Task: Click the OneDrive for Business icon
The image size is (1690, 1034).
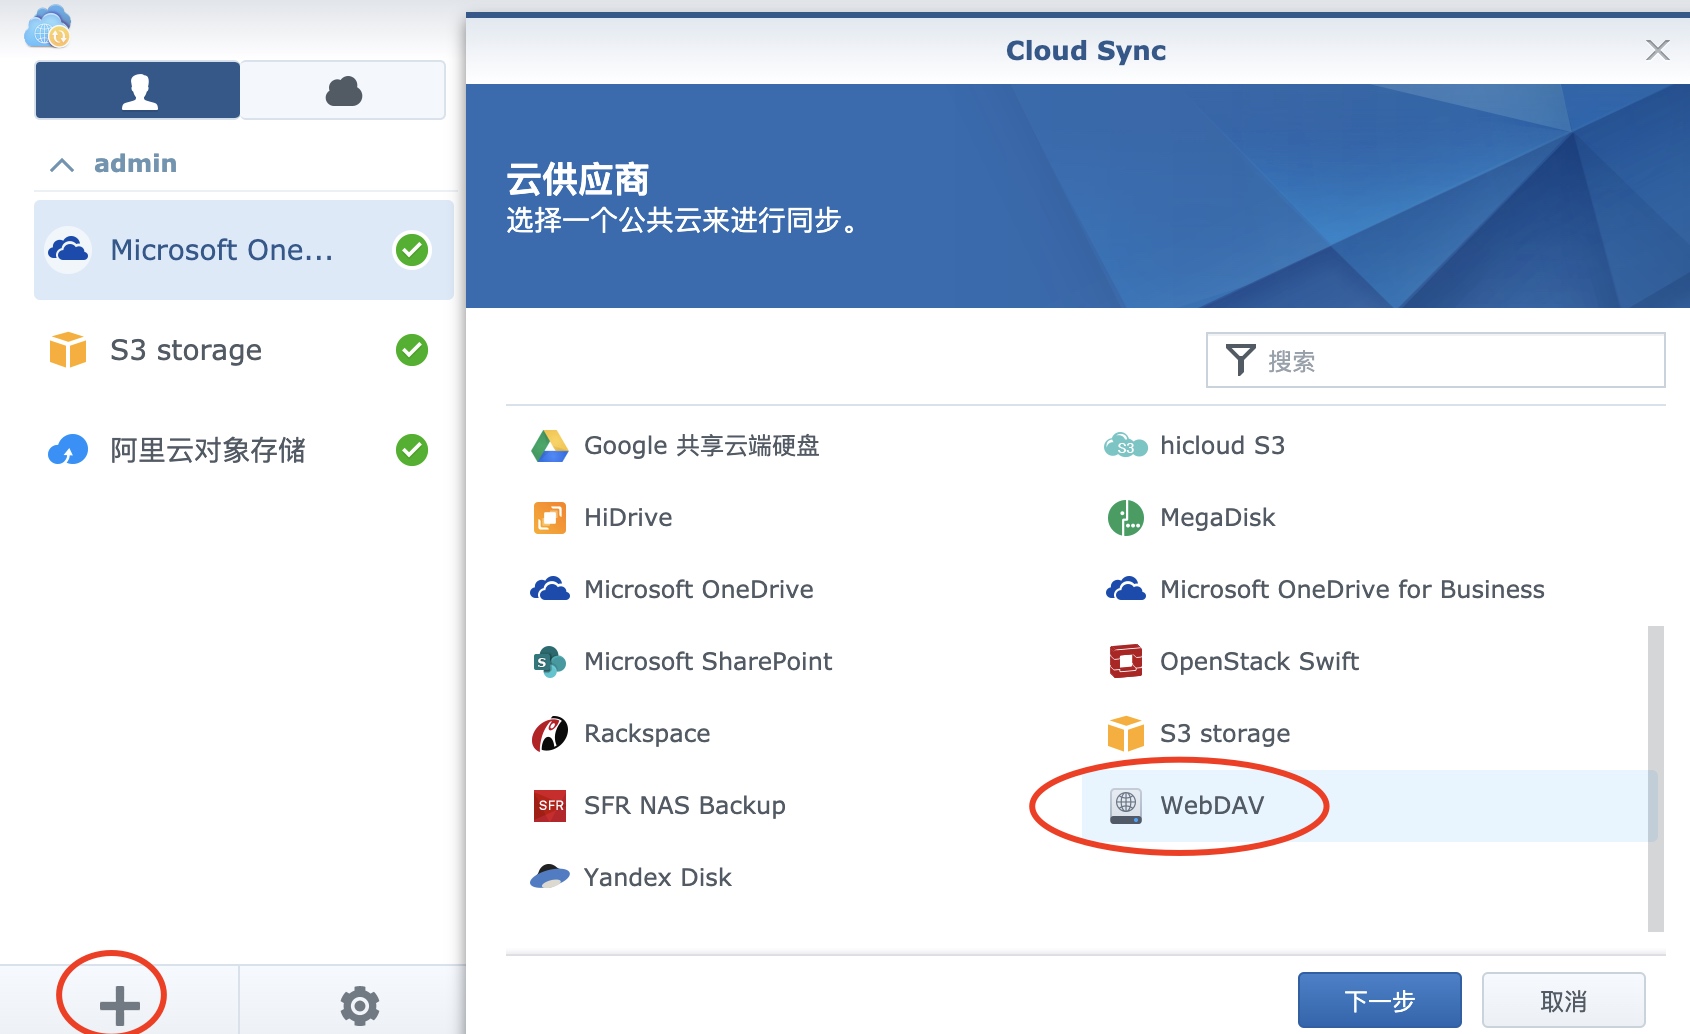Action: coord(1126,590)
